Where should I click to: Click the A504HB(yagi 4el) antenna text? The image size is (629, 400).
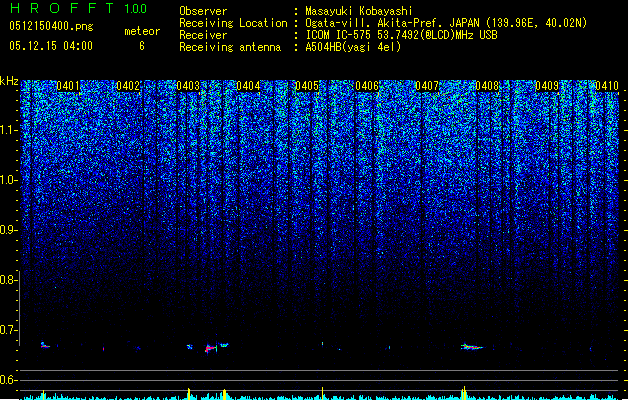click(x=353, y=47)
